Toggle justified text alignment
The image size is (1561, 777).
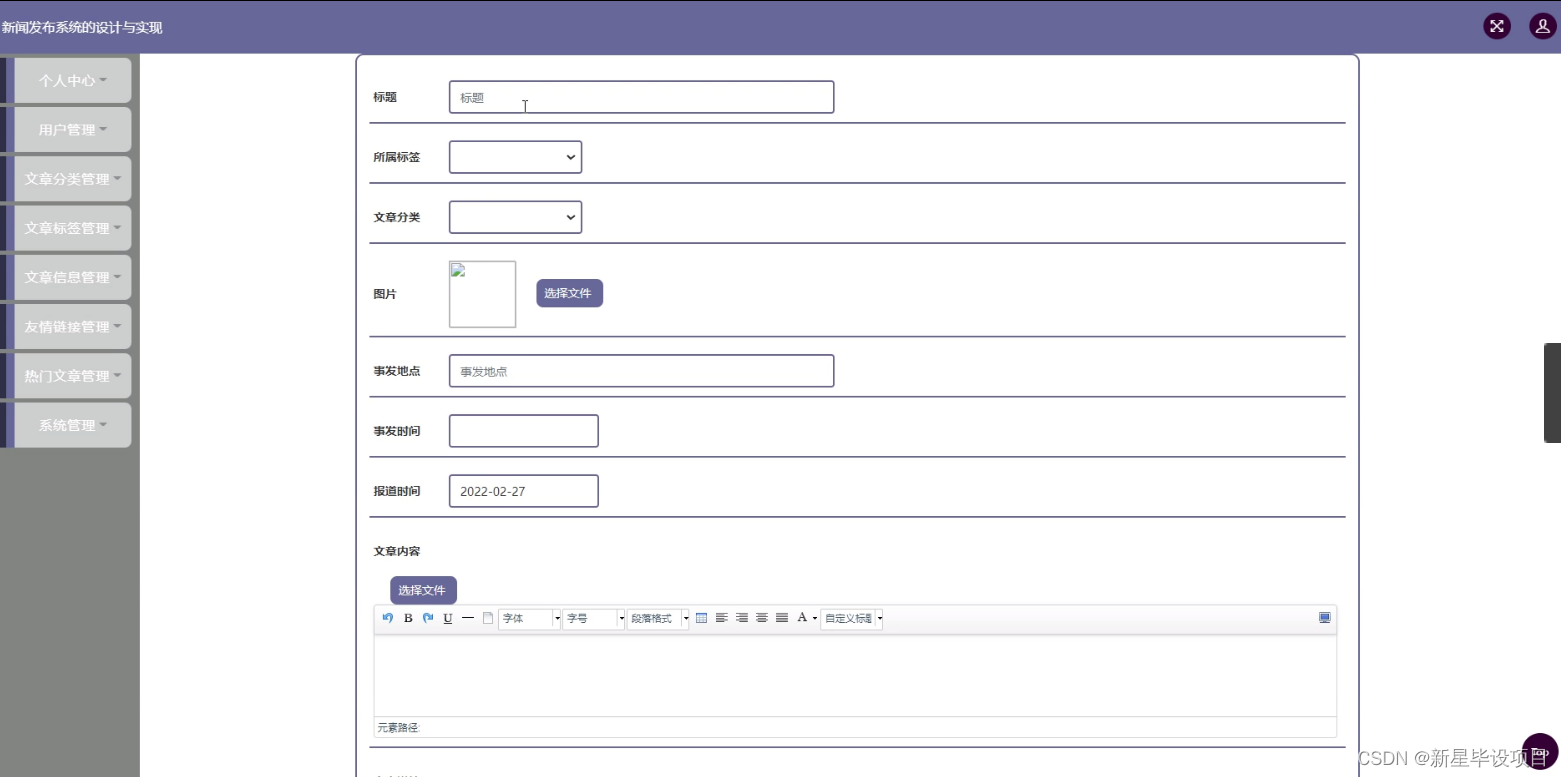[781, 618]
